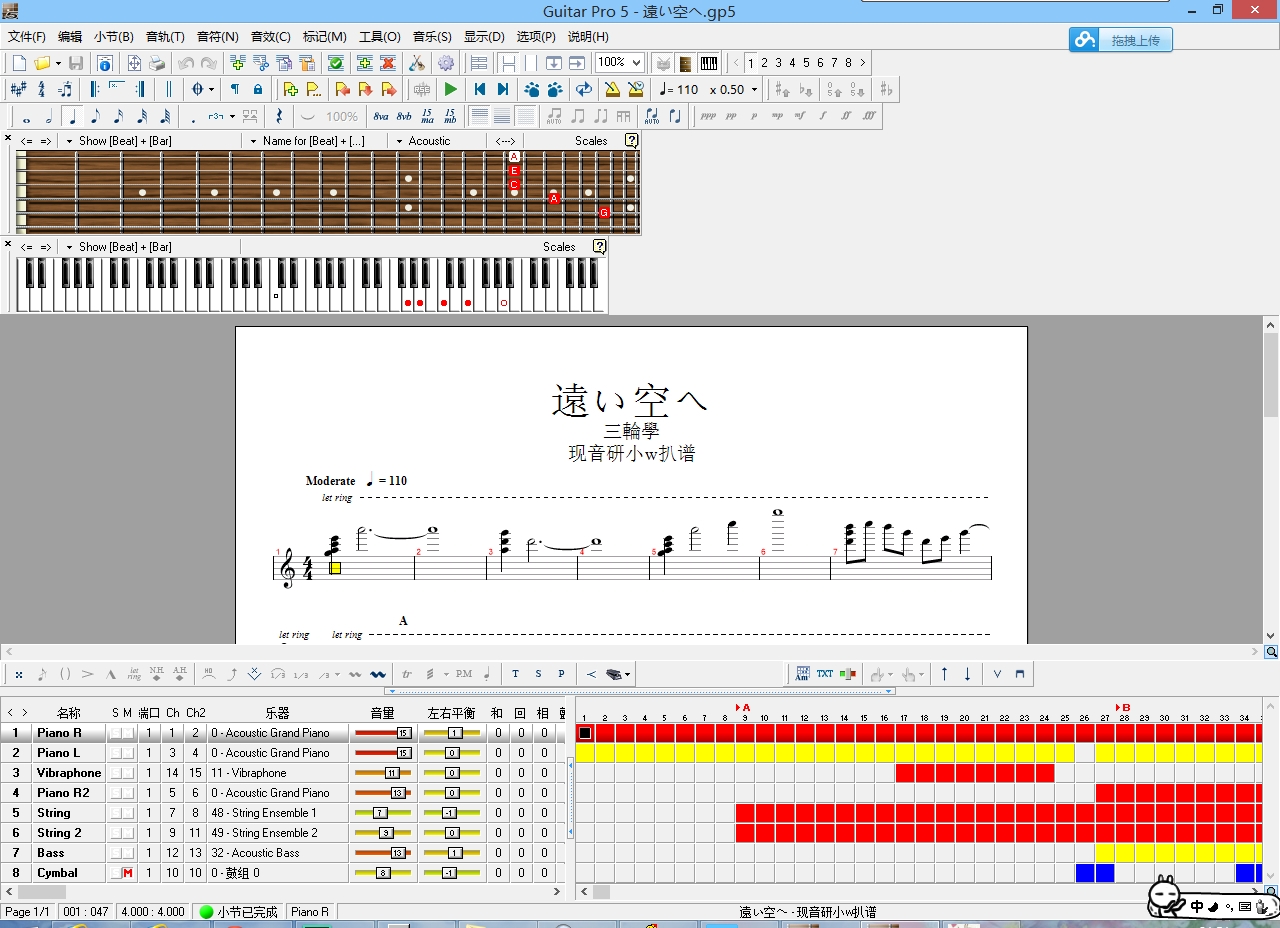This screenshot has height=928, width=1280.
Task: Apply the 8vb octave marking
Action: point(404,116)
